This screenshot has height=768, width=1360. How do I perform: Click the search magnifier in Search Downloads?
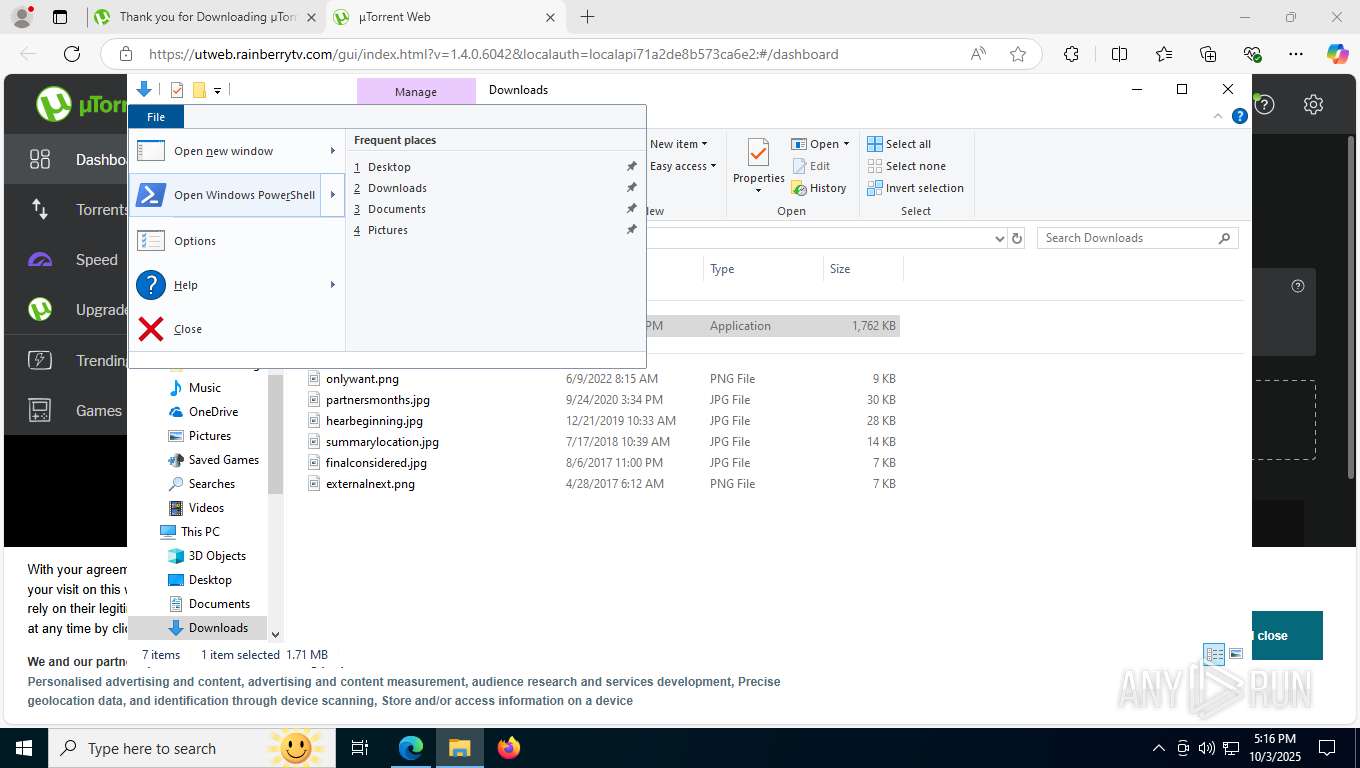[1224, 238]
